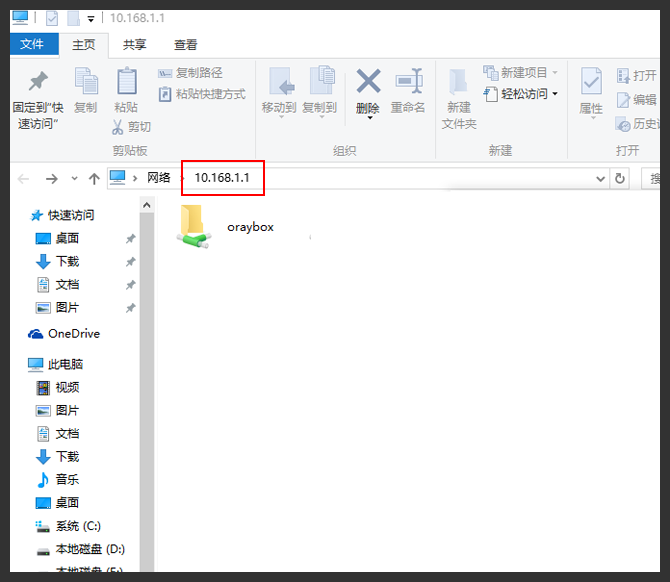The image size is (670, 582).
Task: Select pinned 图片 under Quick access
Action: (57, 308)
